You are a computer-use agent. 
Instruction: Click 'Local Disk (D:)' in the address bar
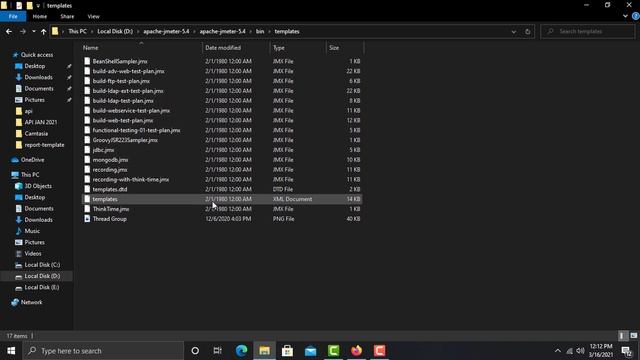coord(115,31)
